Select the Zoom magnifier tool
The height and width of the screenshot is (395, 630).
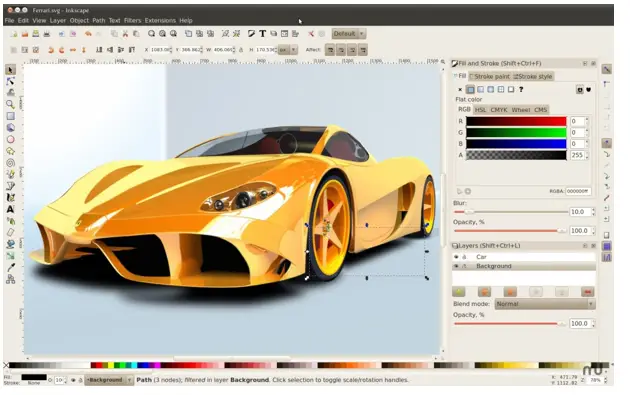click(10, 104)
